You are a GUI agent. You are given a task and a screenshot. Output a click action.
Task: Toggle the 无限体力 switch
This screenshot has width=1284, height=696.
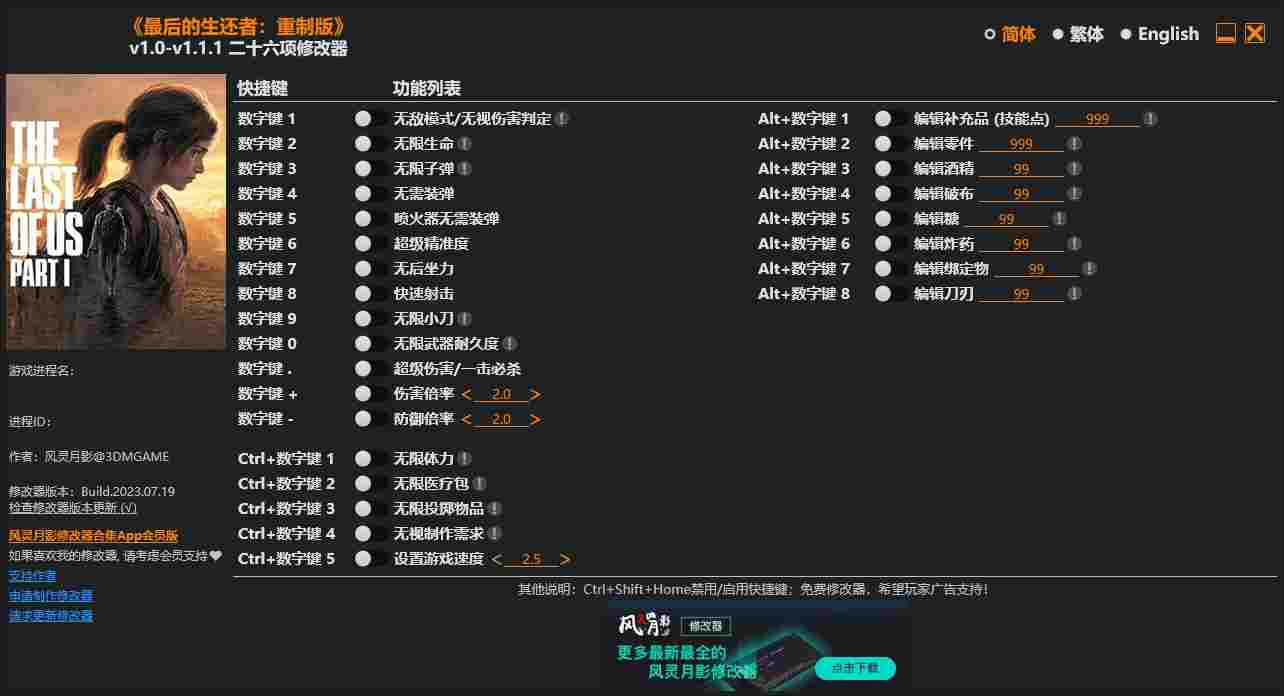pos(371,459)
